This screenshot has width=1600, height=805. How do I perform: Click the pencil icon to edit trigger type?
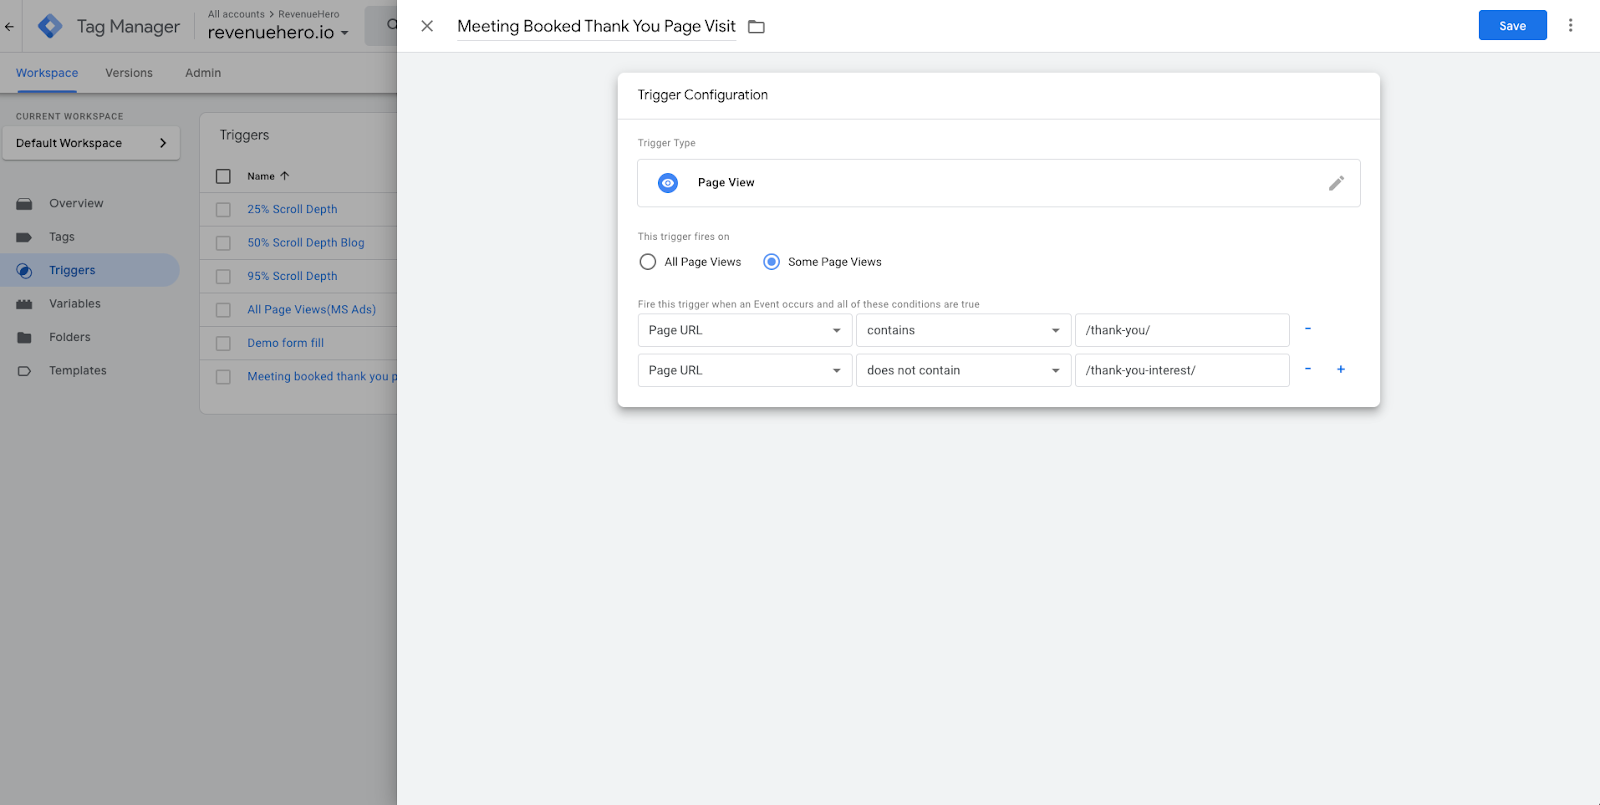(x=1336, y=183)
